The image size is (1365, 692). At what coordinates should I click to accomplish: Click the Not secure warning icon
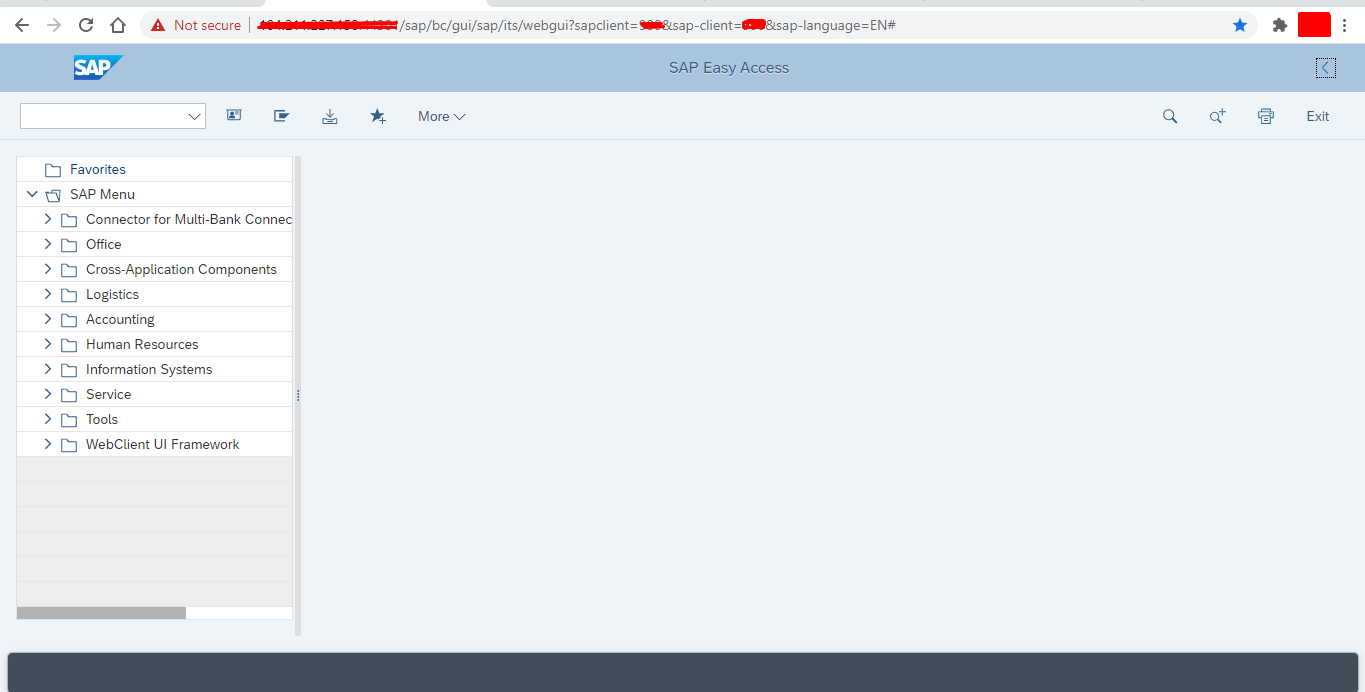click(158, 25)
